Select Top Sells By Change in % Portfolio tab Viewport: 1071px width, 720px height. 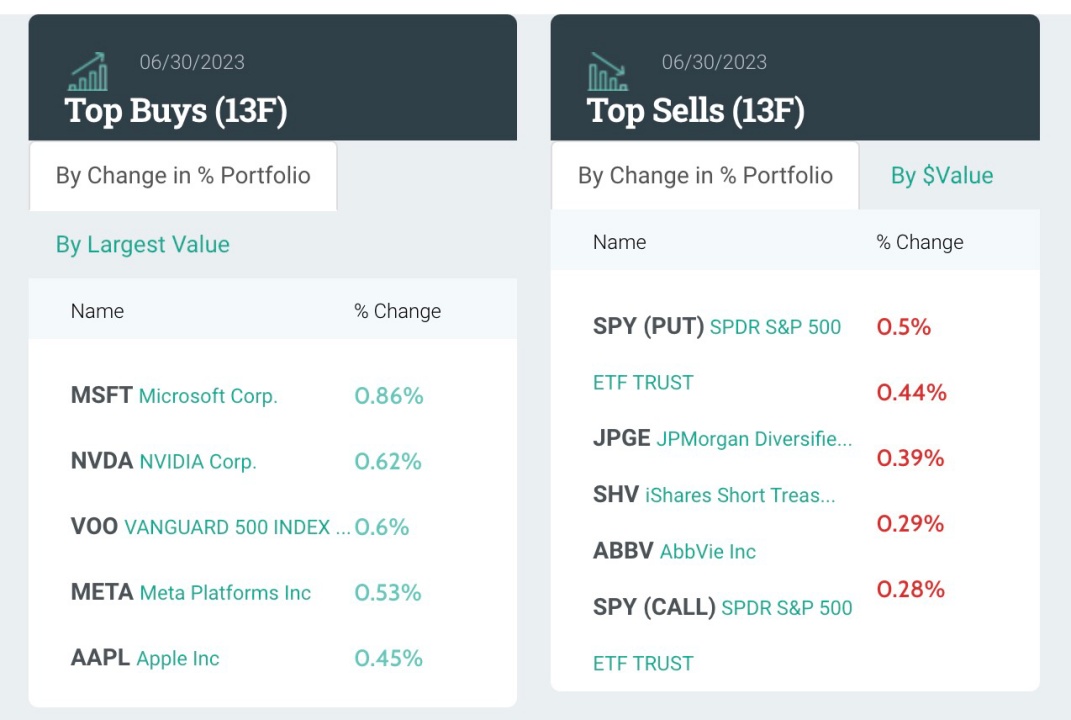pyautogui.click(x=705, y=176)
